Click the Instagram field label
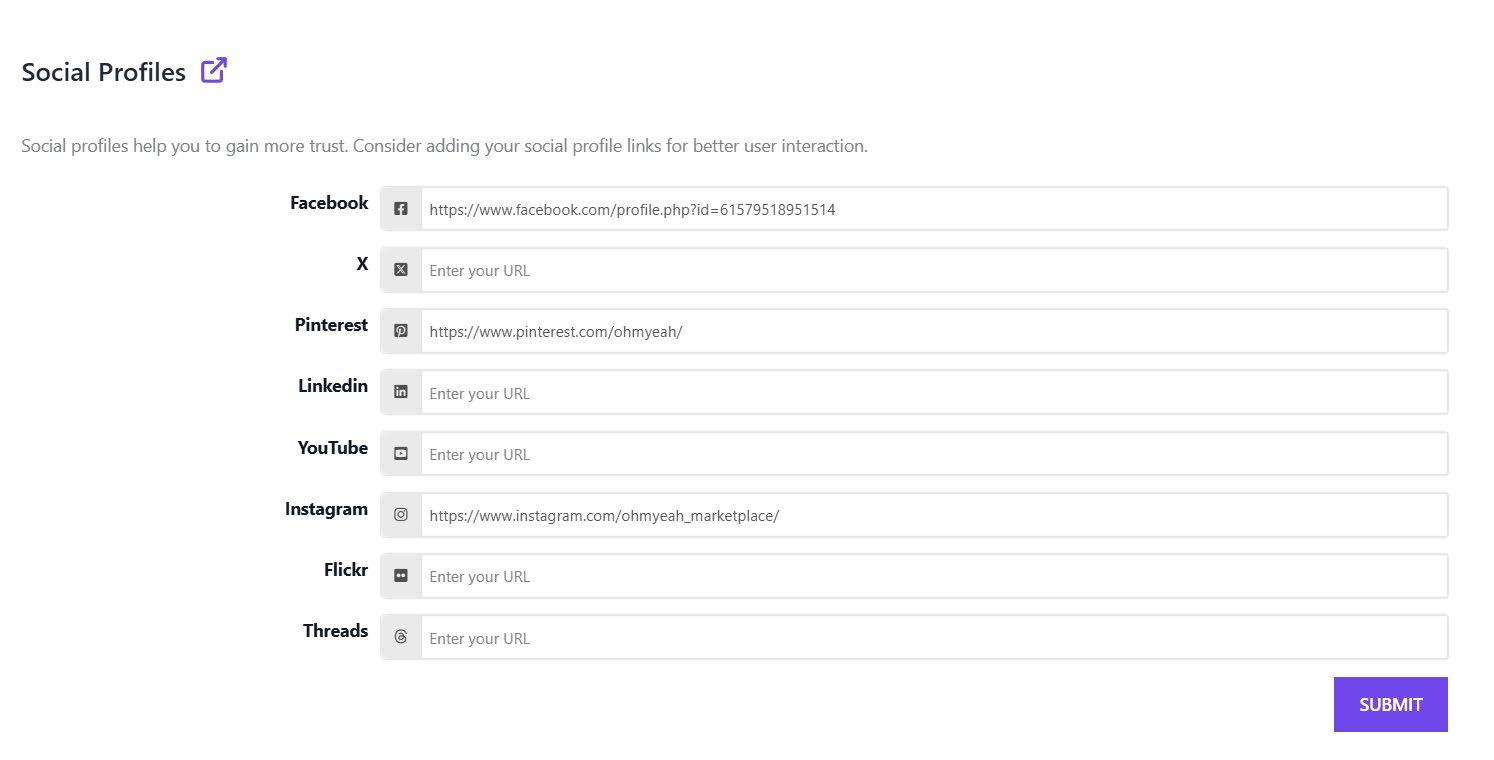 pos(326,509)
